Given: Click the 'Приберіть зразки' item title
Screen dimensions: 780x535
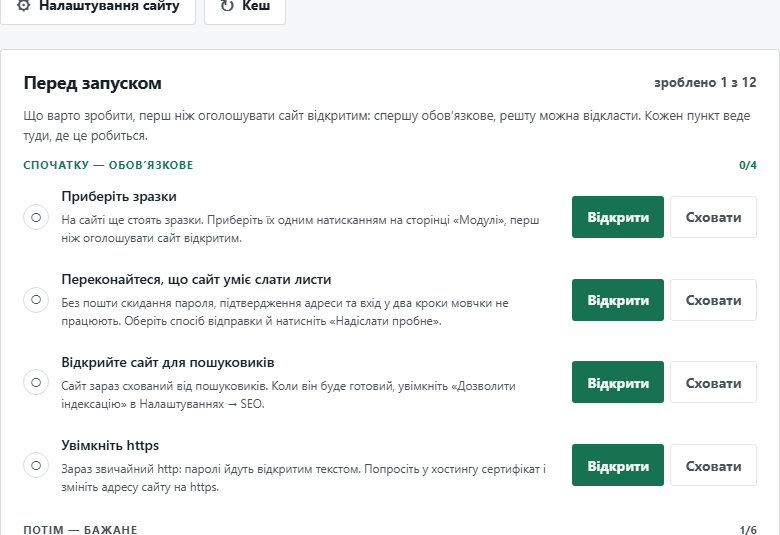Looking at the screenshot, I should [119, 197].
